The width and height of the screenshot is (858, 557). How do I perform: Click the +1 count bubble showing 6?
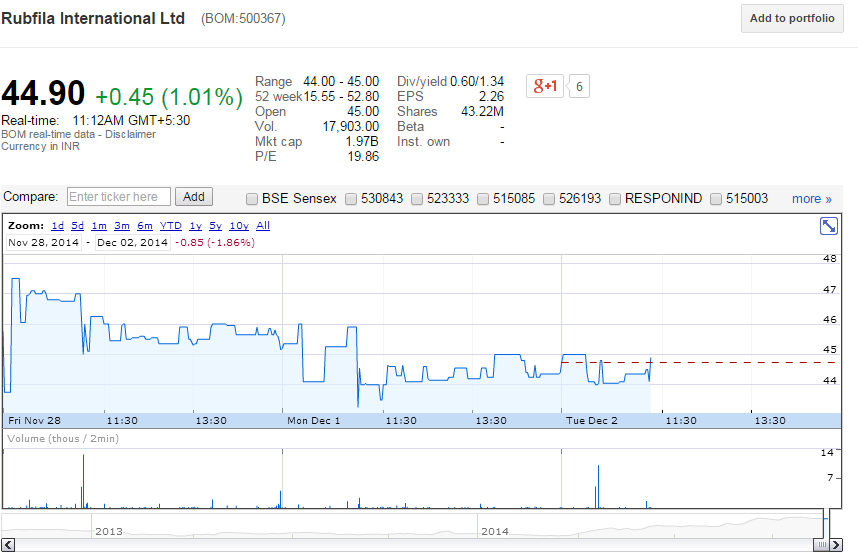tap(579, 86)
